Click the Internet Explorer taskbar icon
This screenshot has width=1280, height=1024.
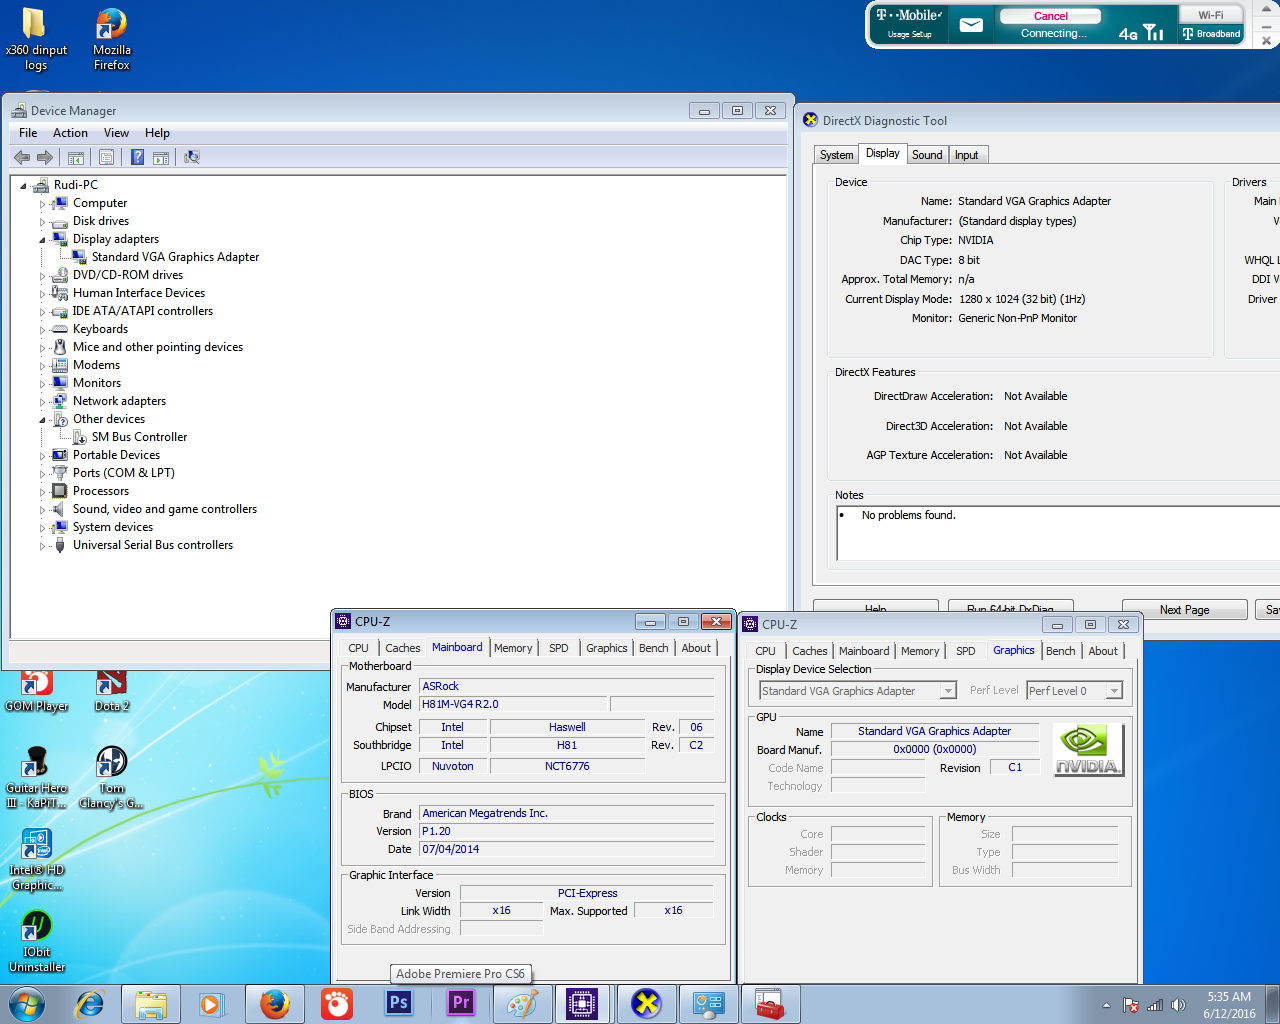tap(90, 1003)
